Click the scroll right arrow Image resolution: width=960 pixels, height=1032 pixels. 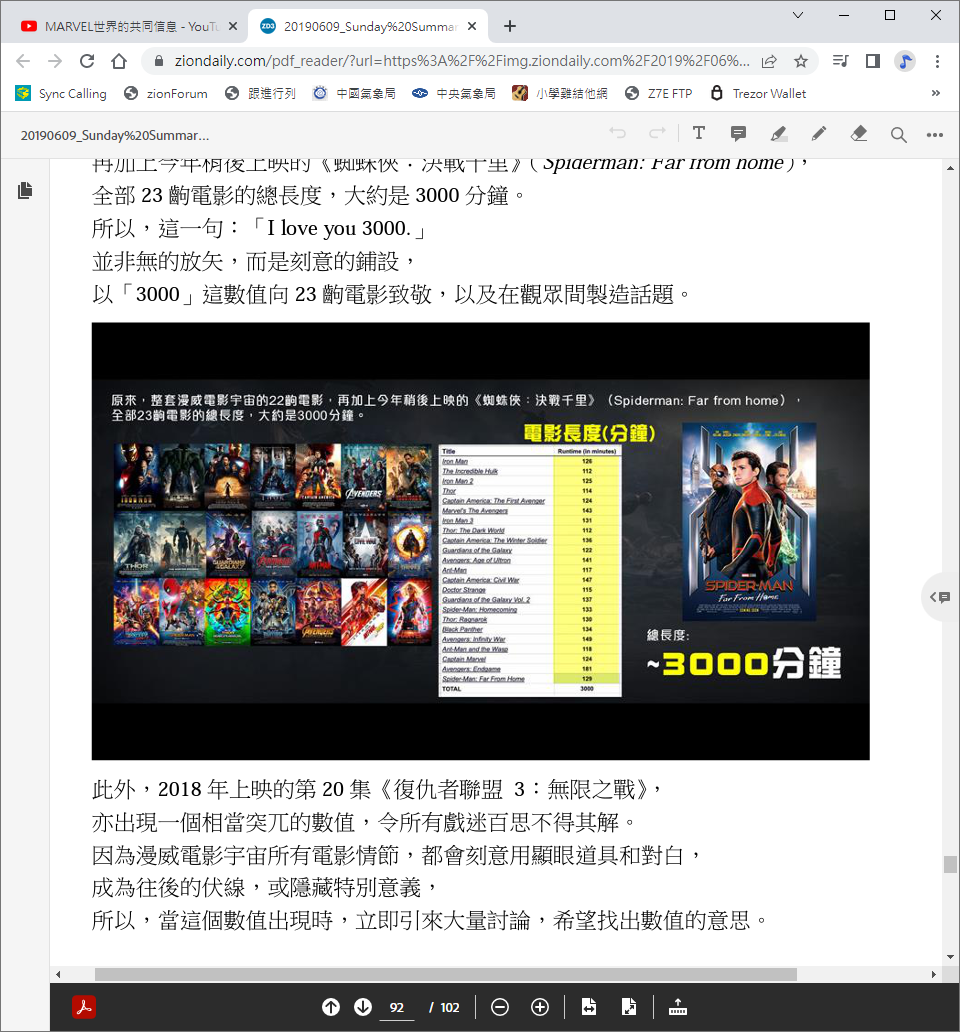coord(934,974)
